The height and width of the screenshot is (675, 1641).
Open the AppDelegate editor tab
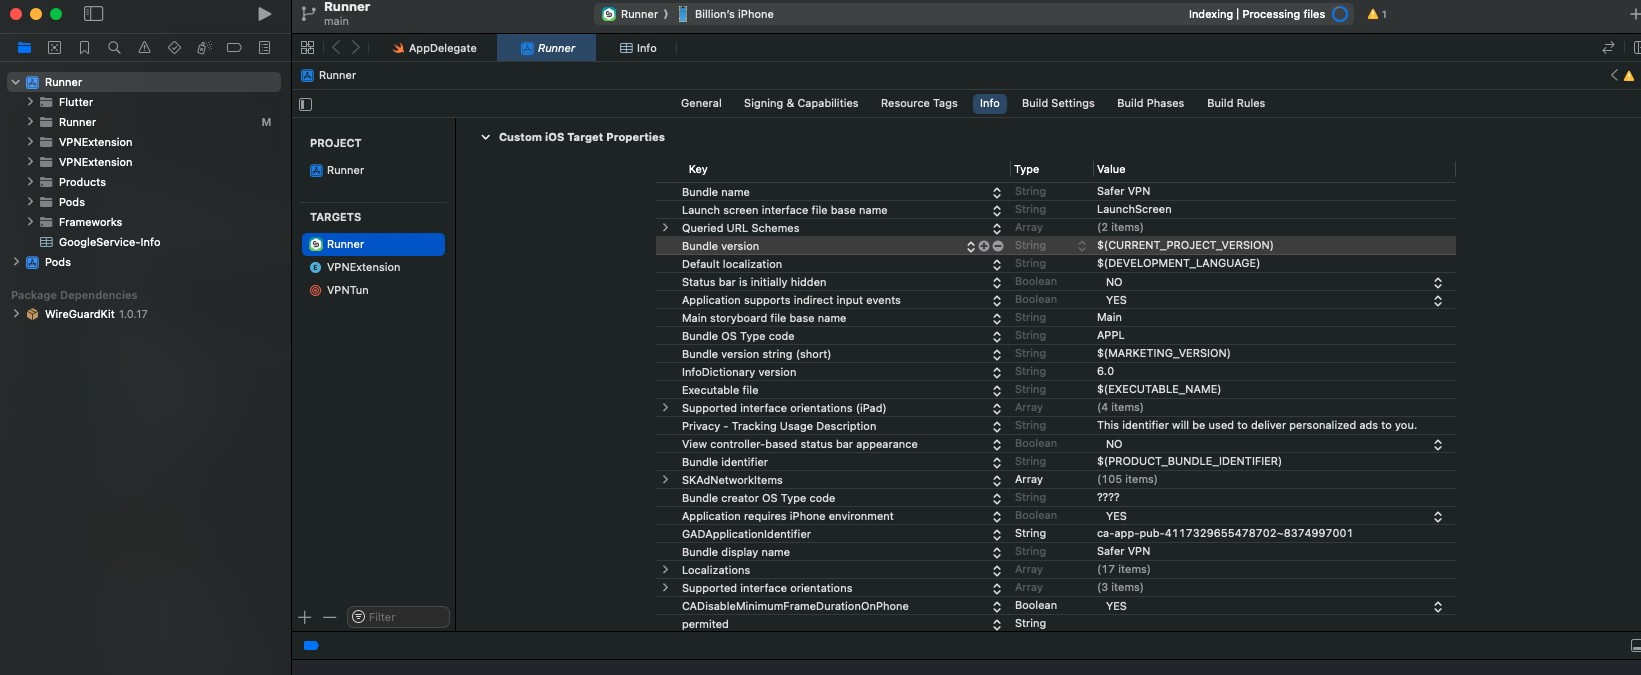pyautogui.click(x=435, y=48)
